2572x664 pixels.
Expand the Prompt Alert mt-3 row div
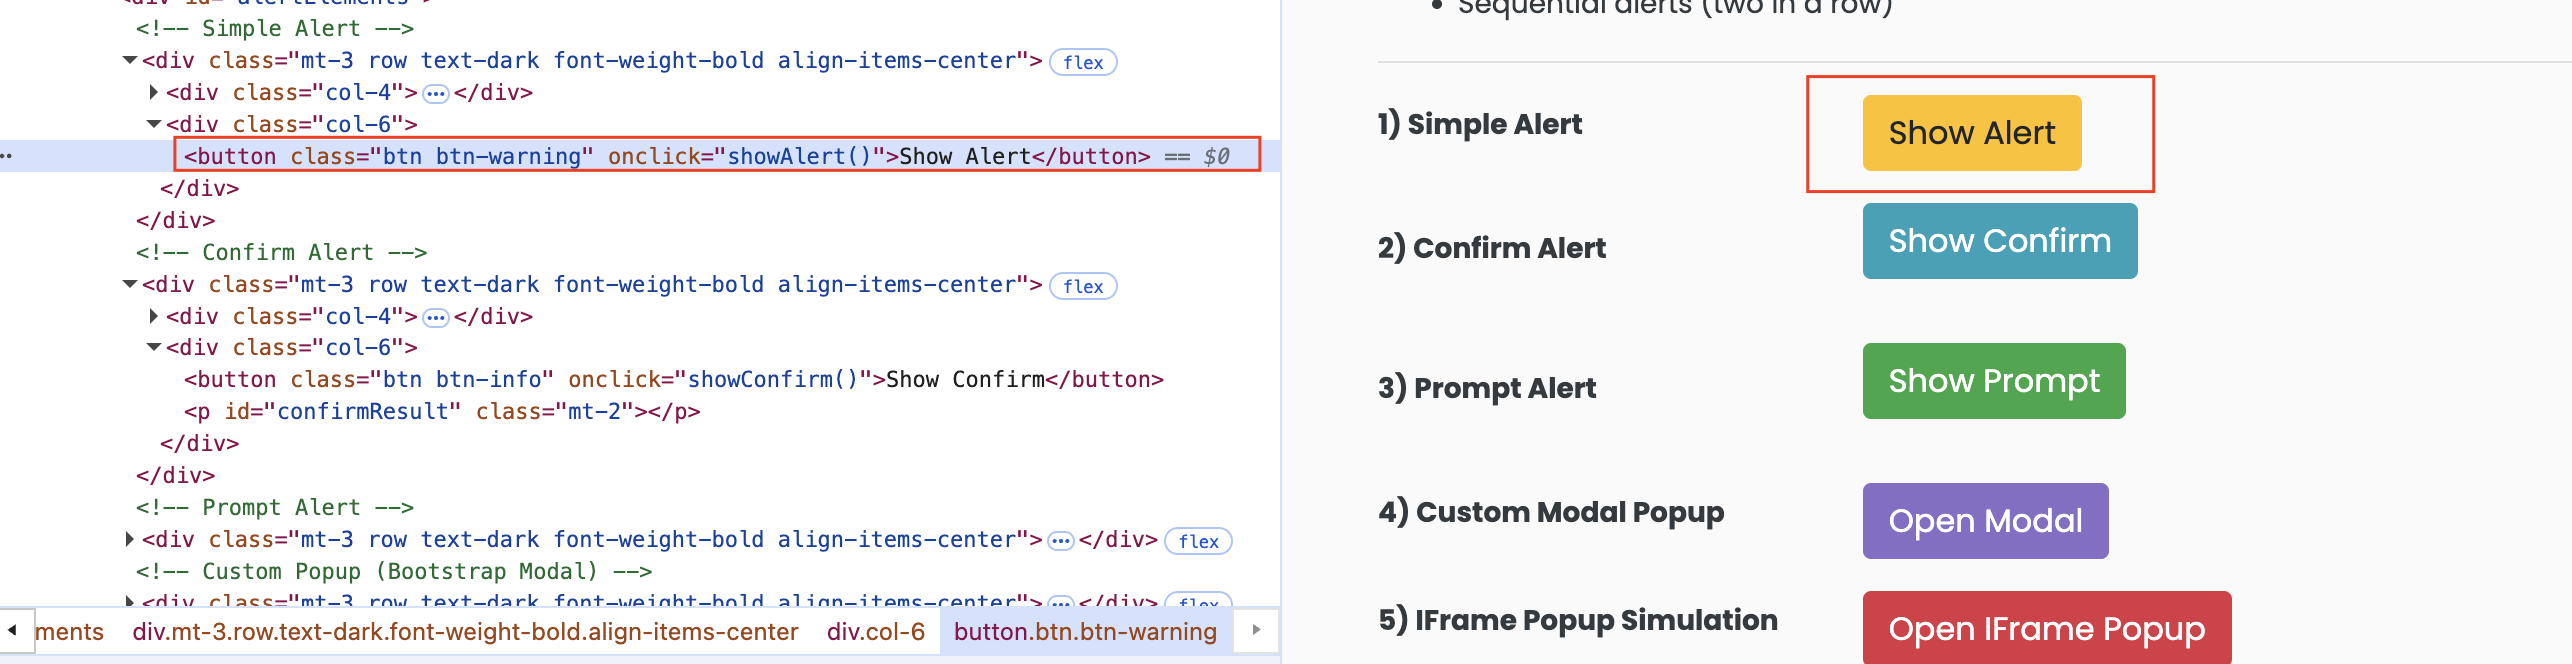click(130, 539)
